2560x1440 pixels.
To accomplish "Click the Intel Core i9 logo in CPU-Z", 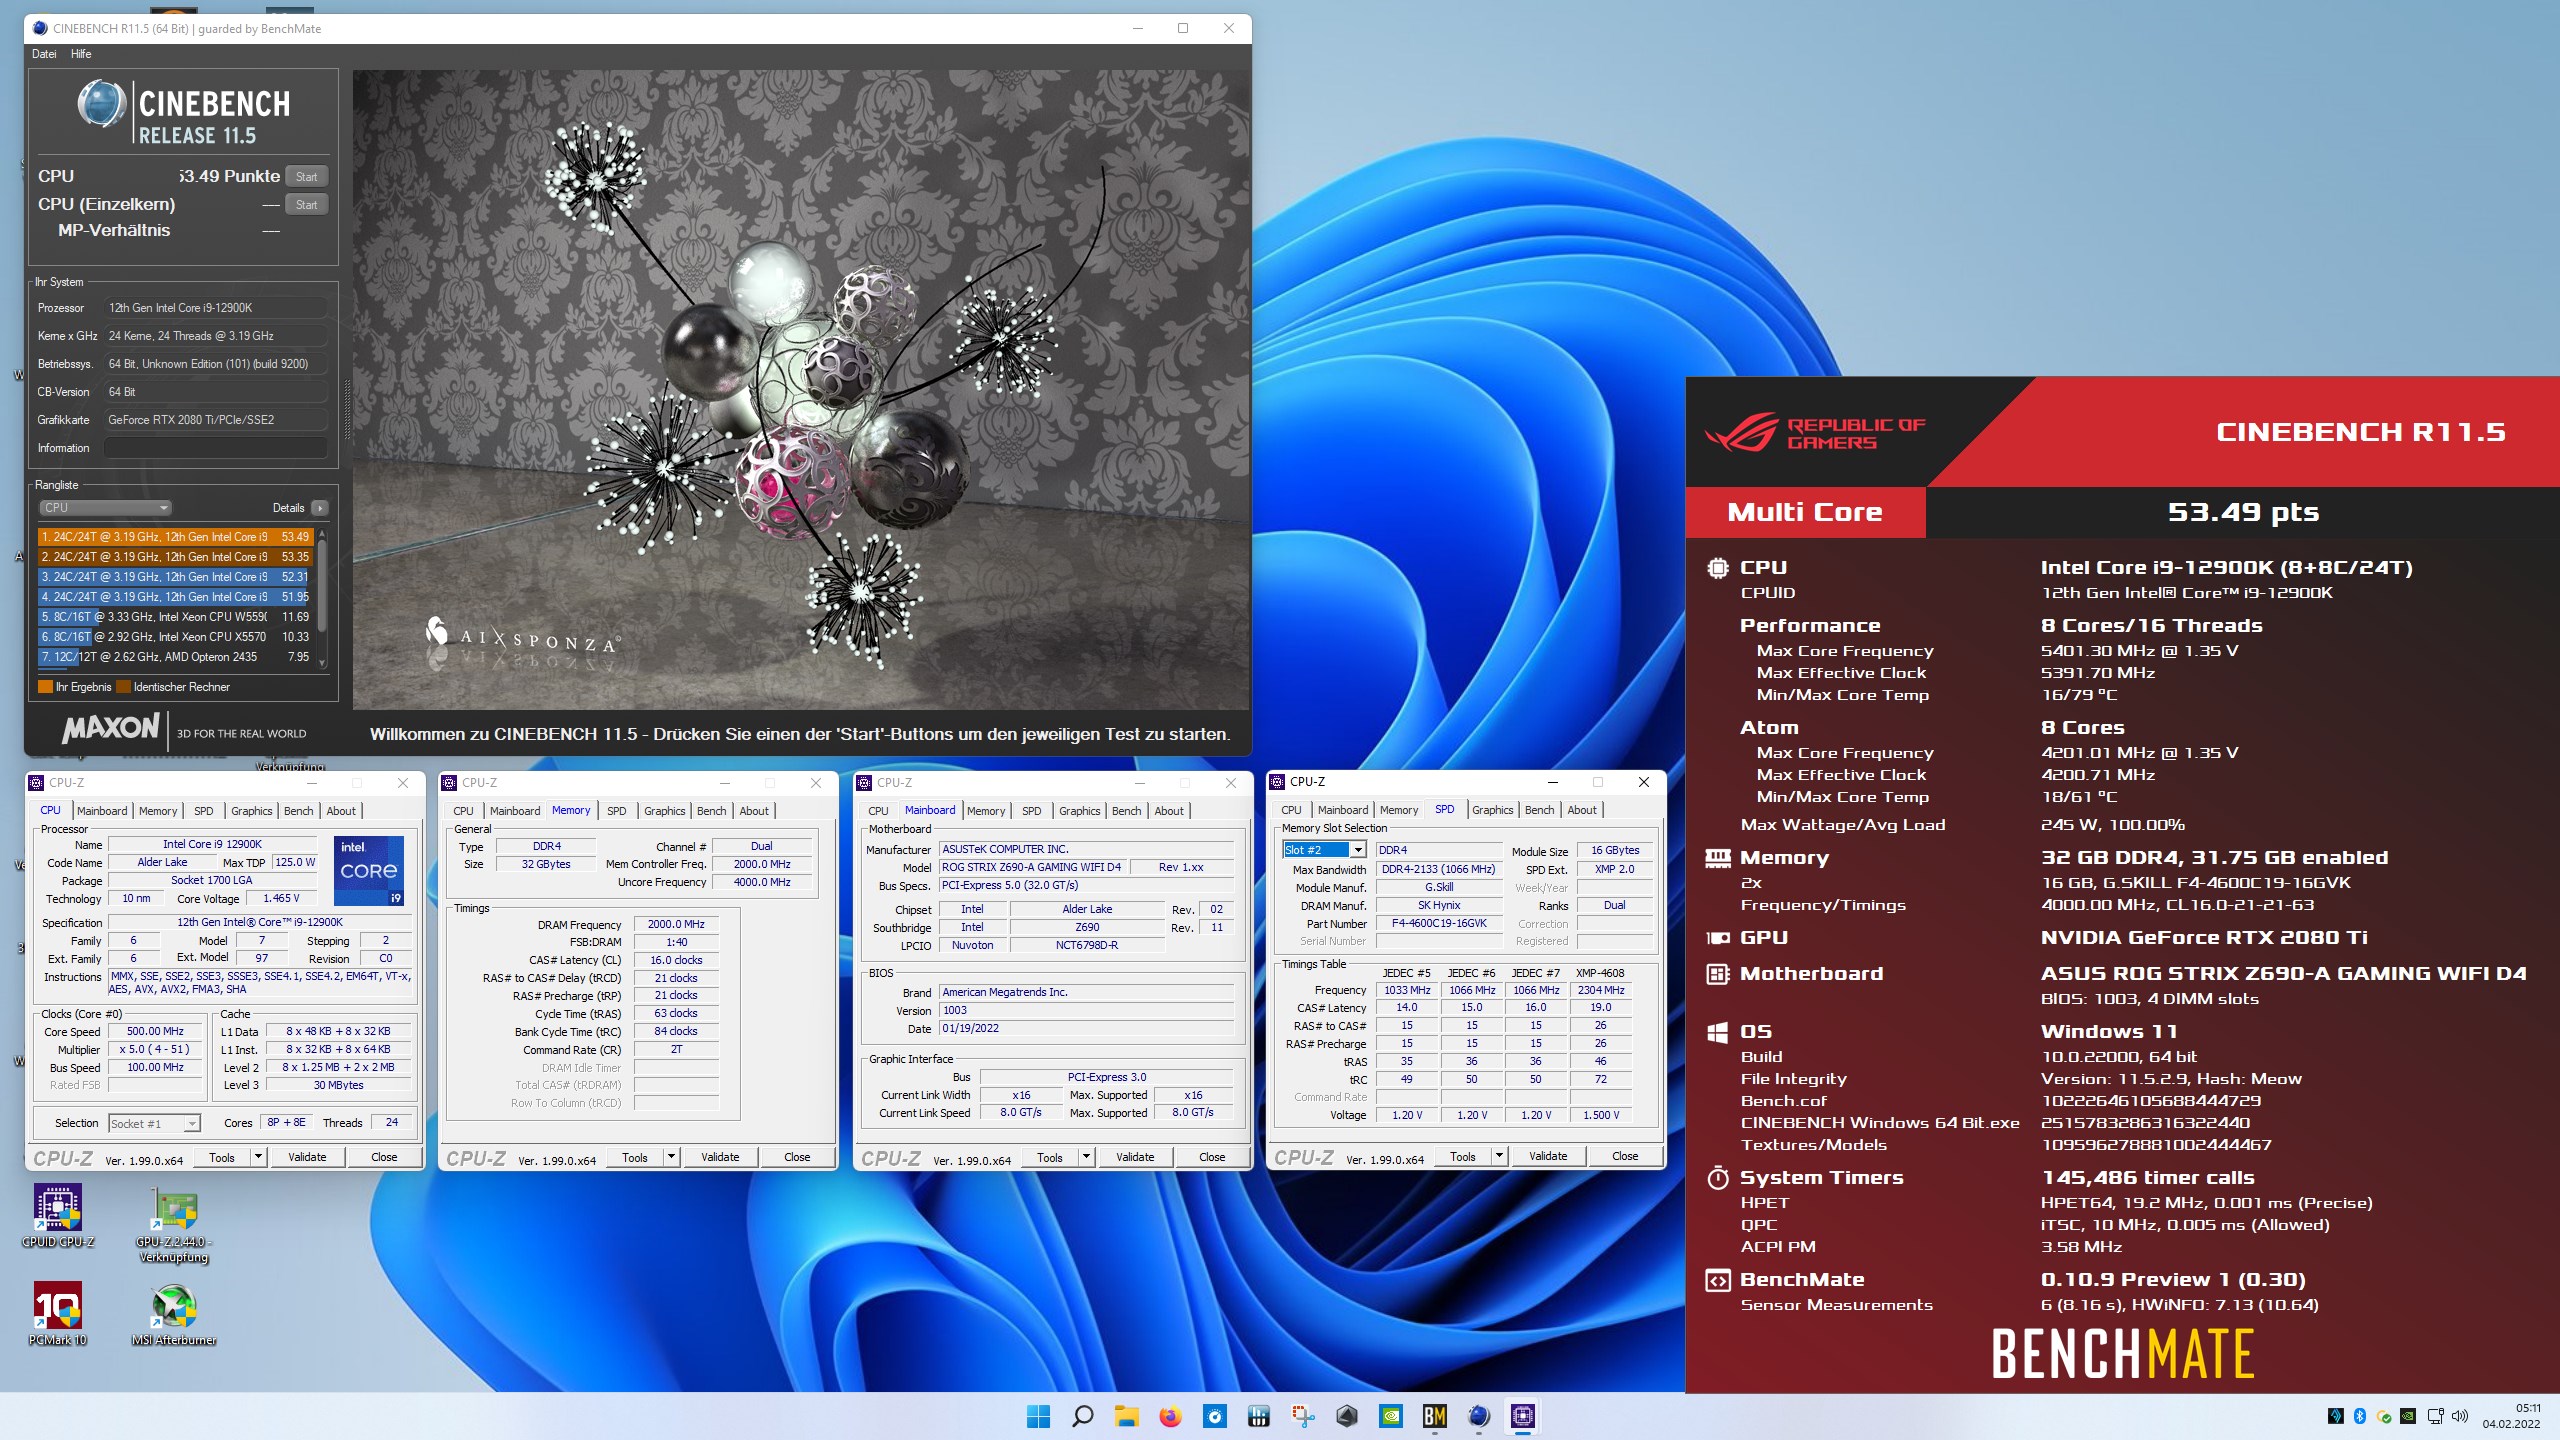I will [x=368, y=871].
